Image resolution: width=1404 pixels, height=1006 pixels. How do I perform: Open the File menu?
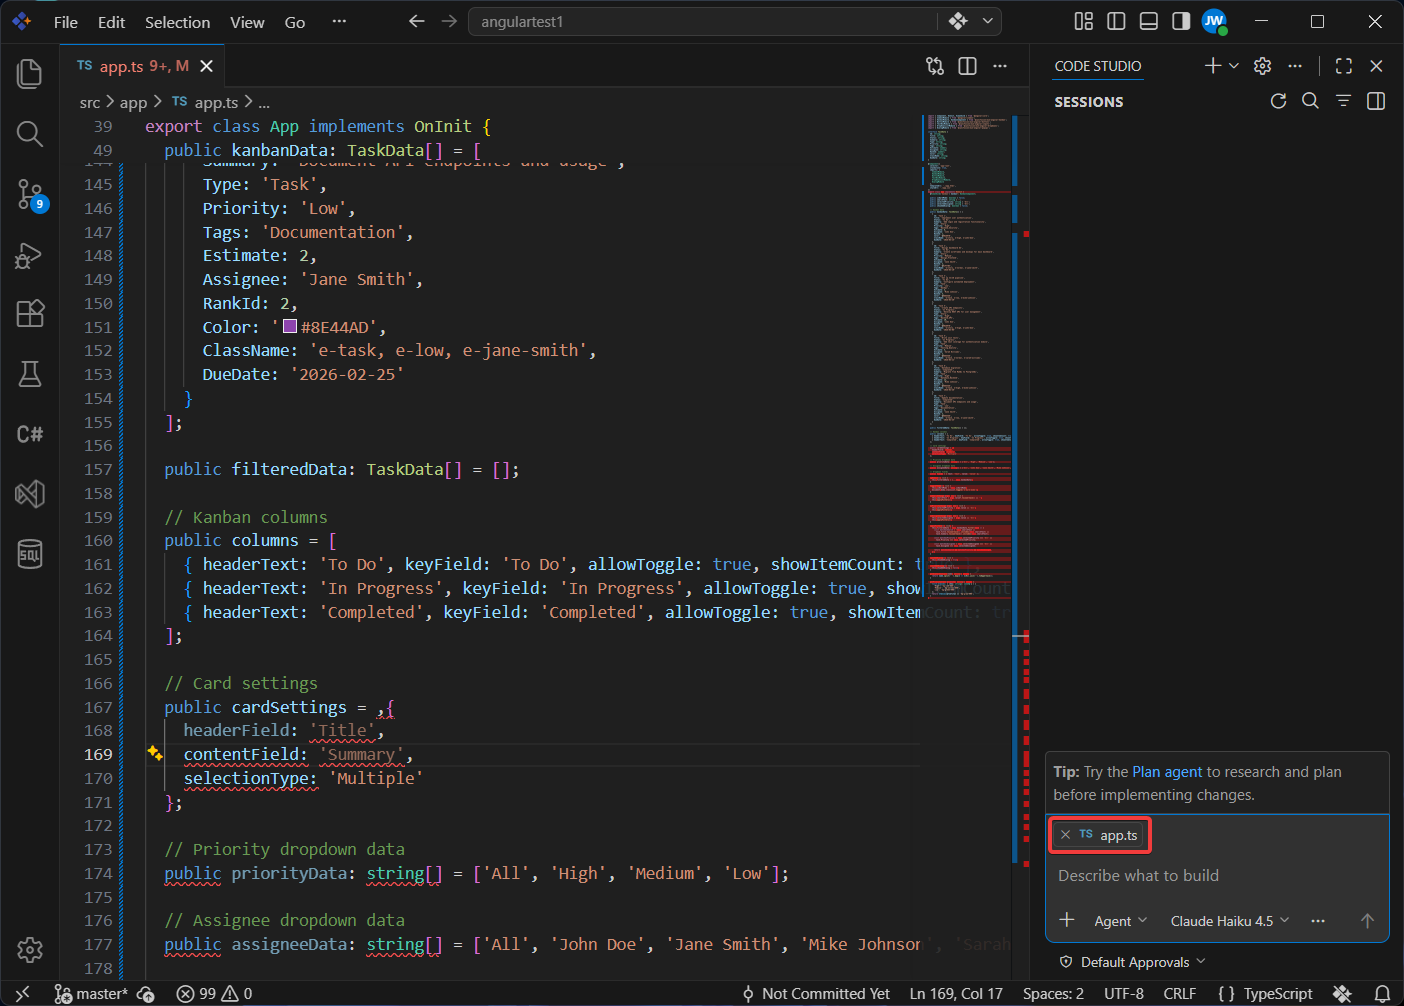[x=66, y=22]
